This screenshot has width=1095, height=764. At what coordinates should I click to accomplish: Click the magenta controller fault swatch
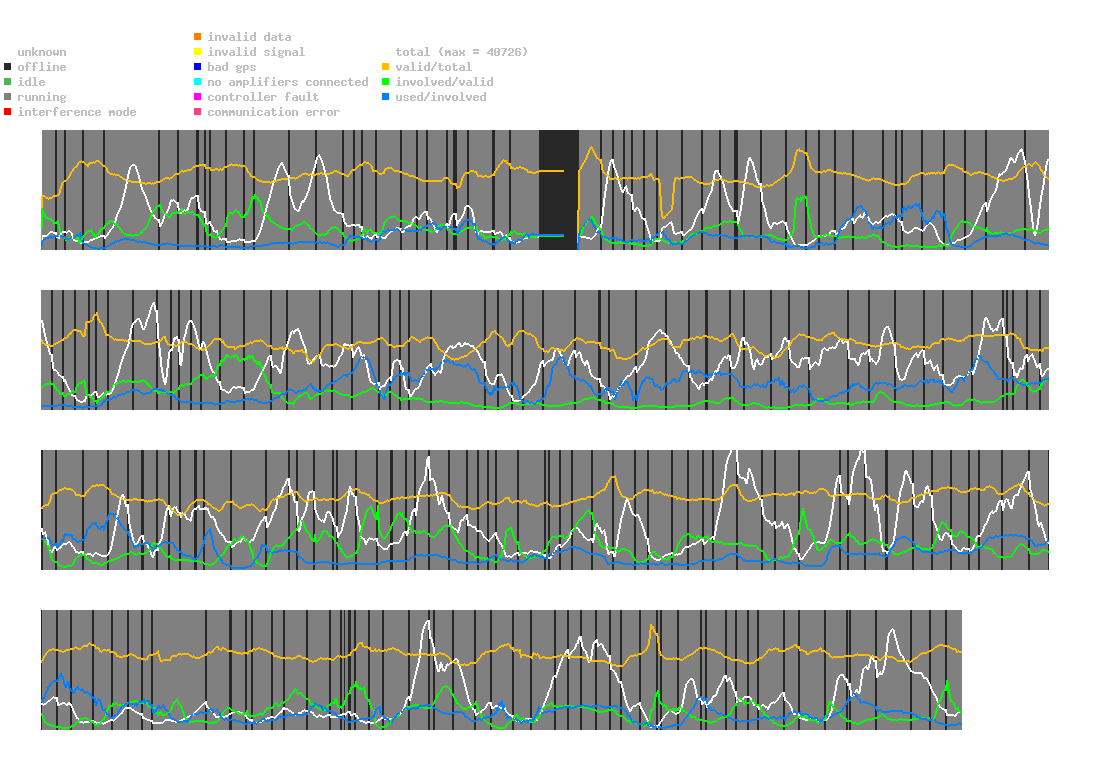tap(198, 97)
